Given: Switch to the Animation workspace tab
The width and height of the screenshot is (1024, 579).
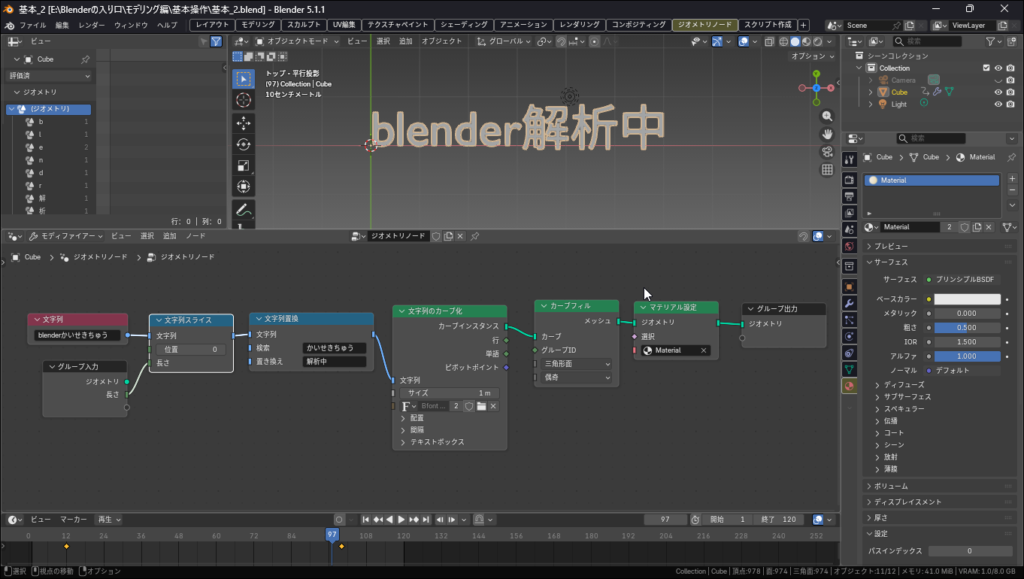Looking at the screenshot, I should [523, 25].
